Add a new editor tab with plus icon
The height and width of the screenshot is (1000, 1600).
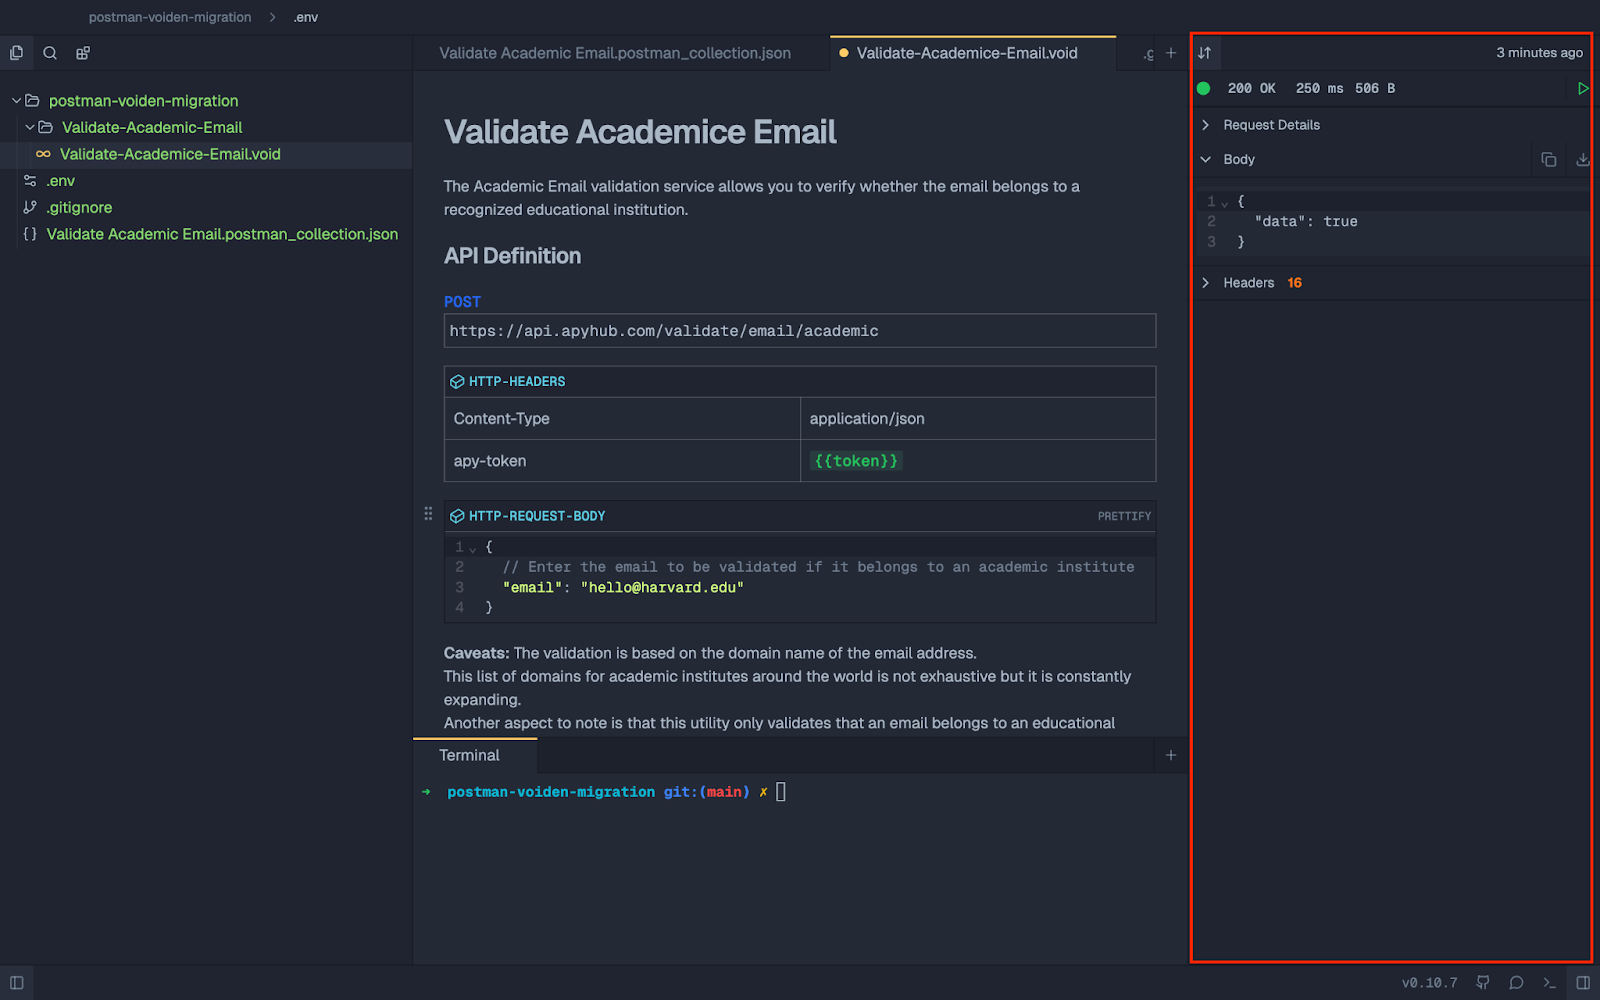(1171, 53)
